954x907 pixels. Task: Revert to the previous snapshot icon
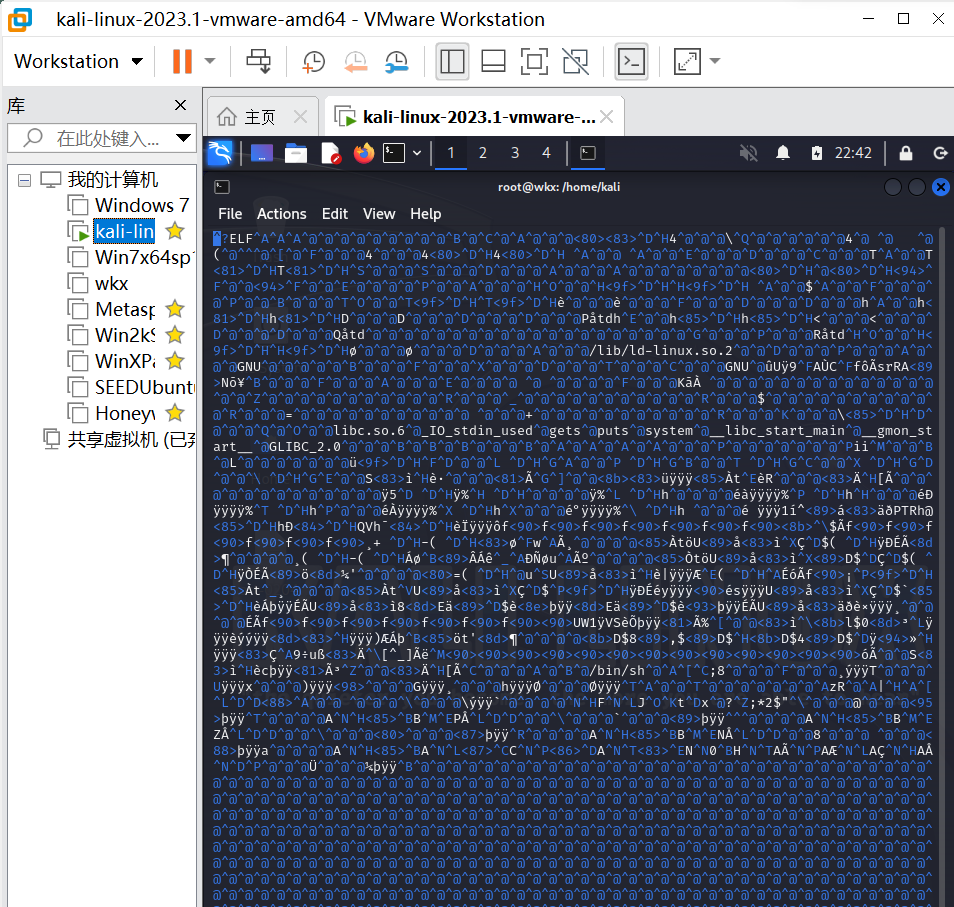click(x=355, y=61)
